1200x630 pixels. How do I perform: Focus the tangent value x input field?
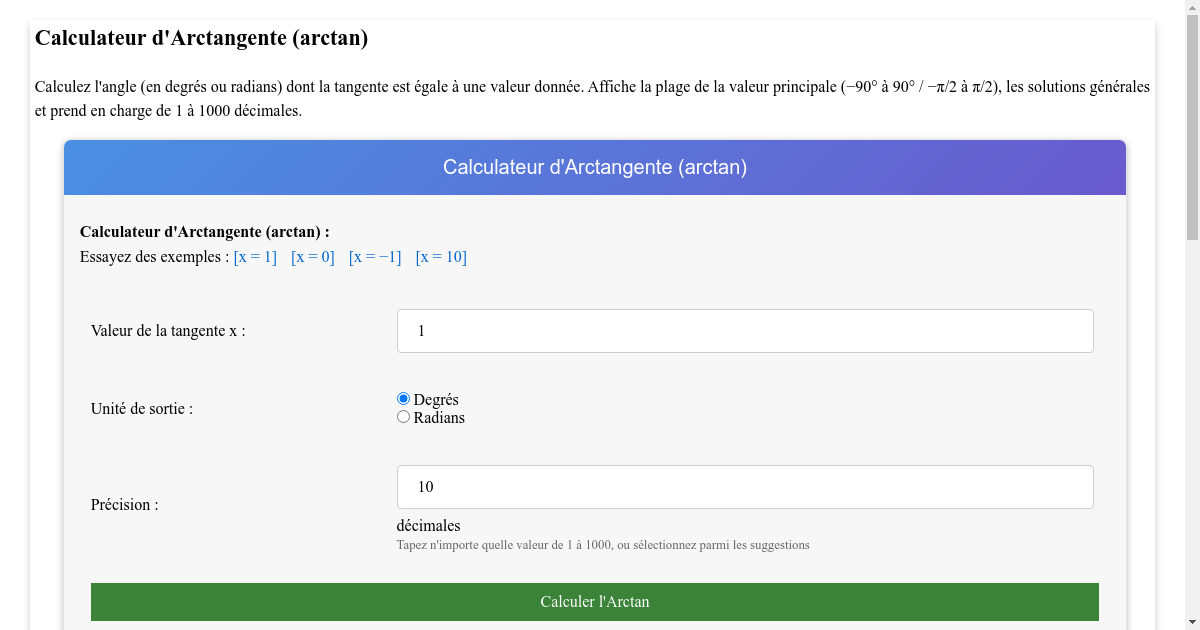(x=744, y=331)
